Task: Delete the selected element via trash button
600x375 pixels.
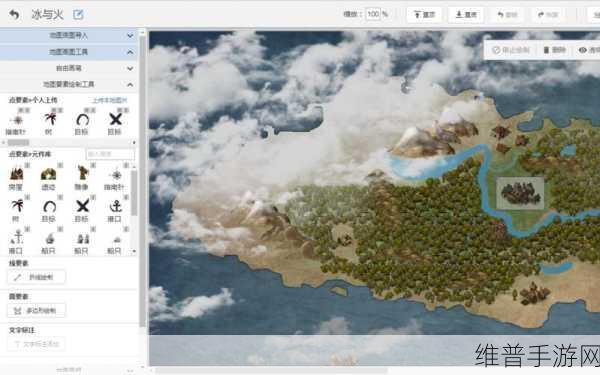Action: pyautogui.click(x=554, y=50)
